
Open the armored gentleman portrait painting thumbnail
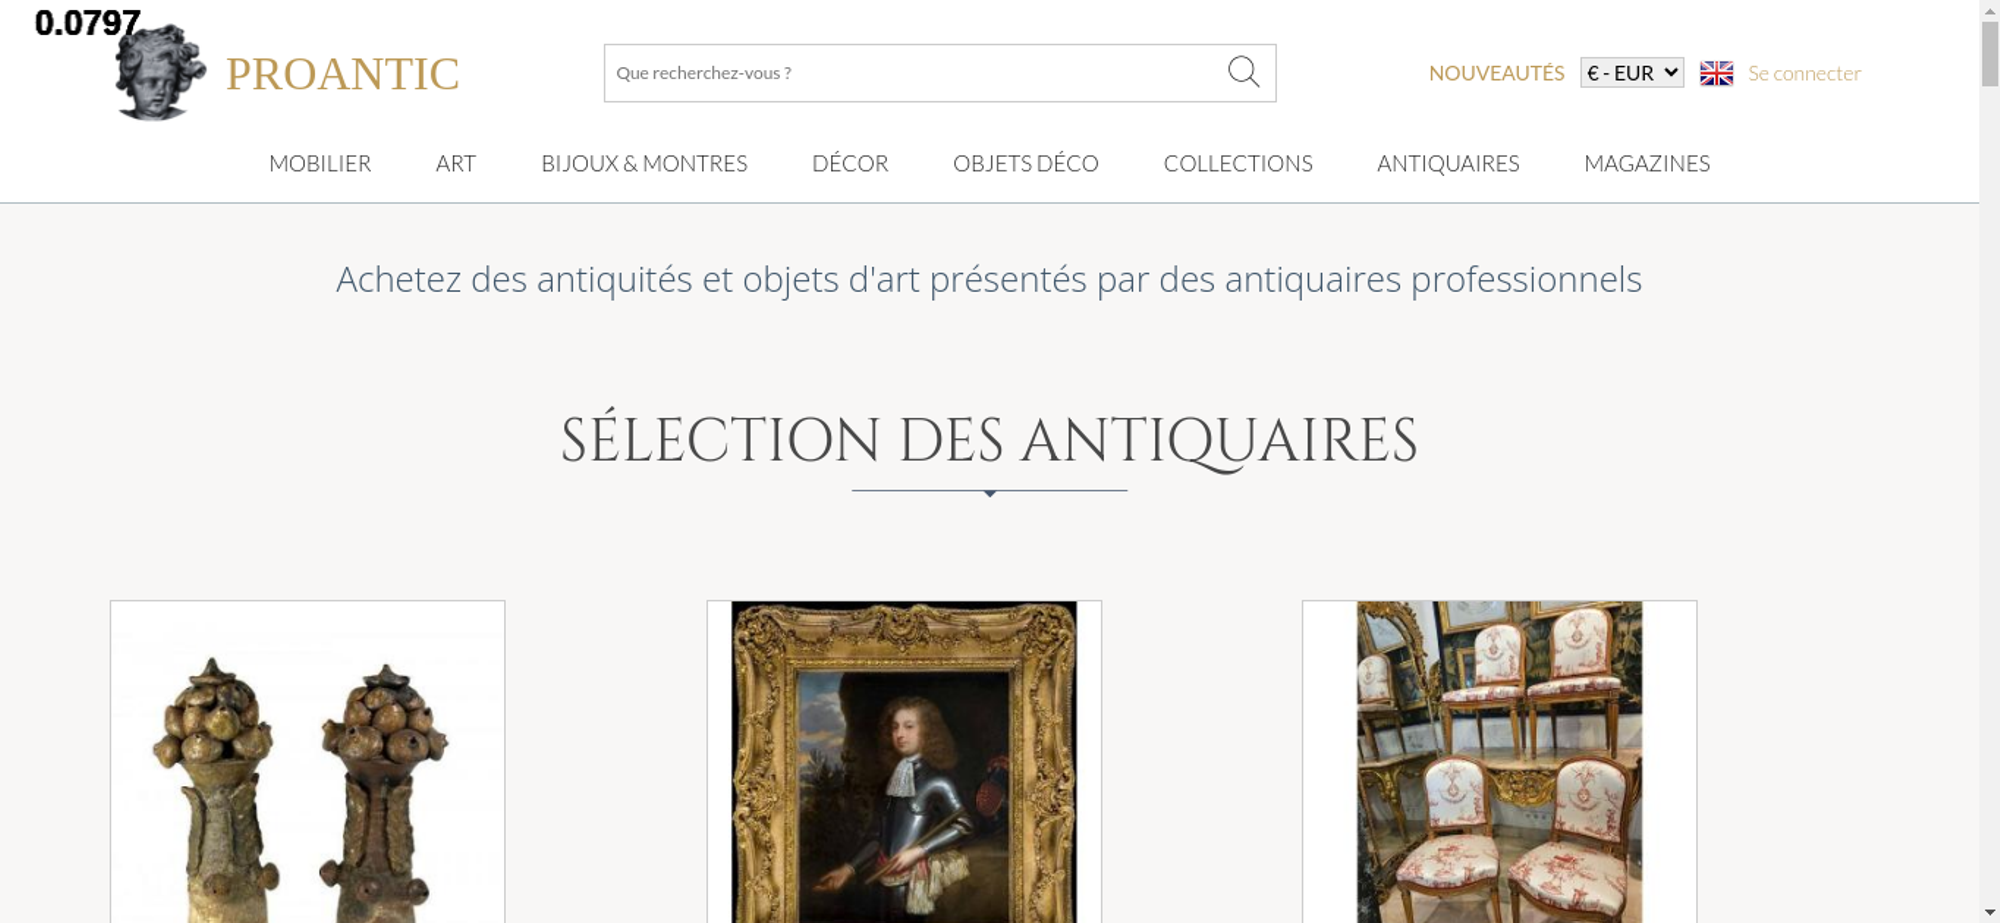pos(904,762)
